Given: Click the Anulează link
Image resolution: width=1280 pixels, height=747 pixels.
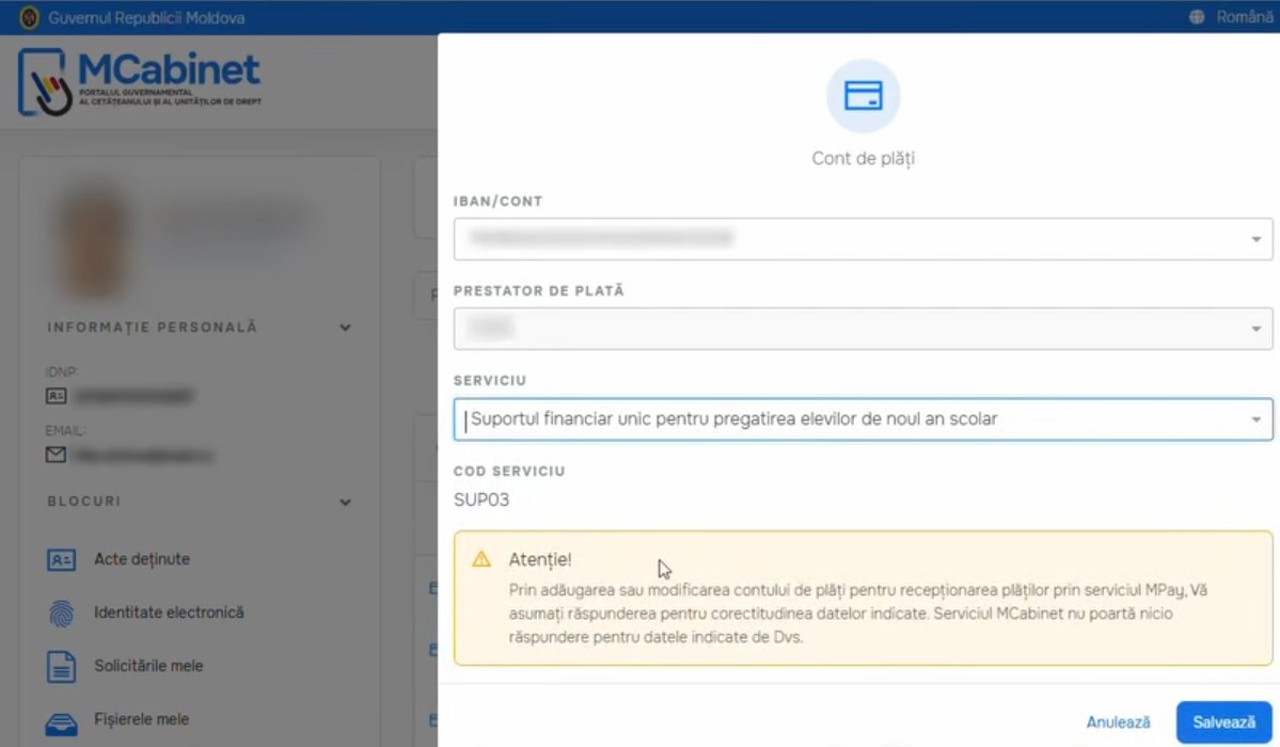Looking at the screenshot, I should click(1118, 722).
